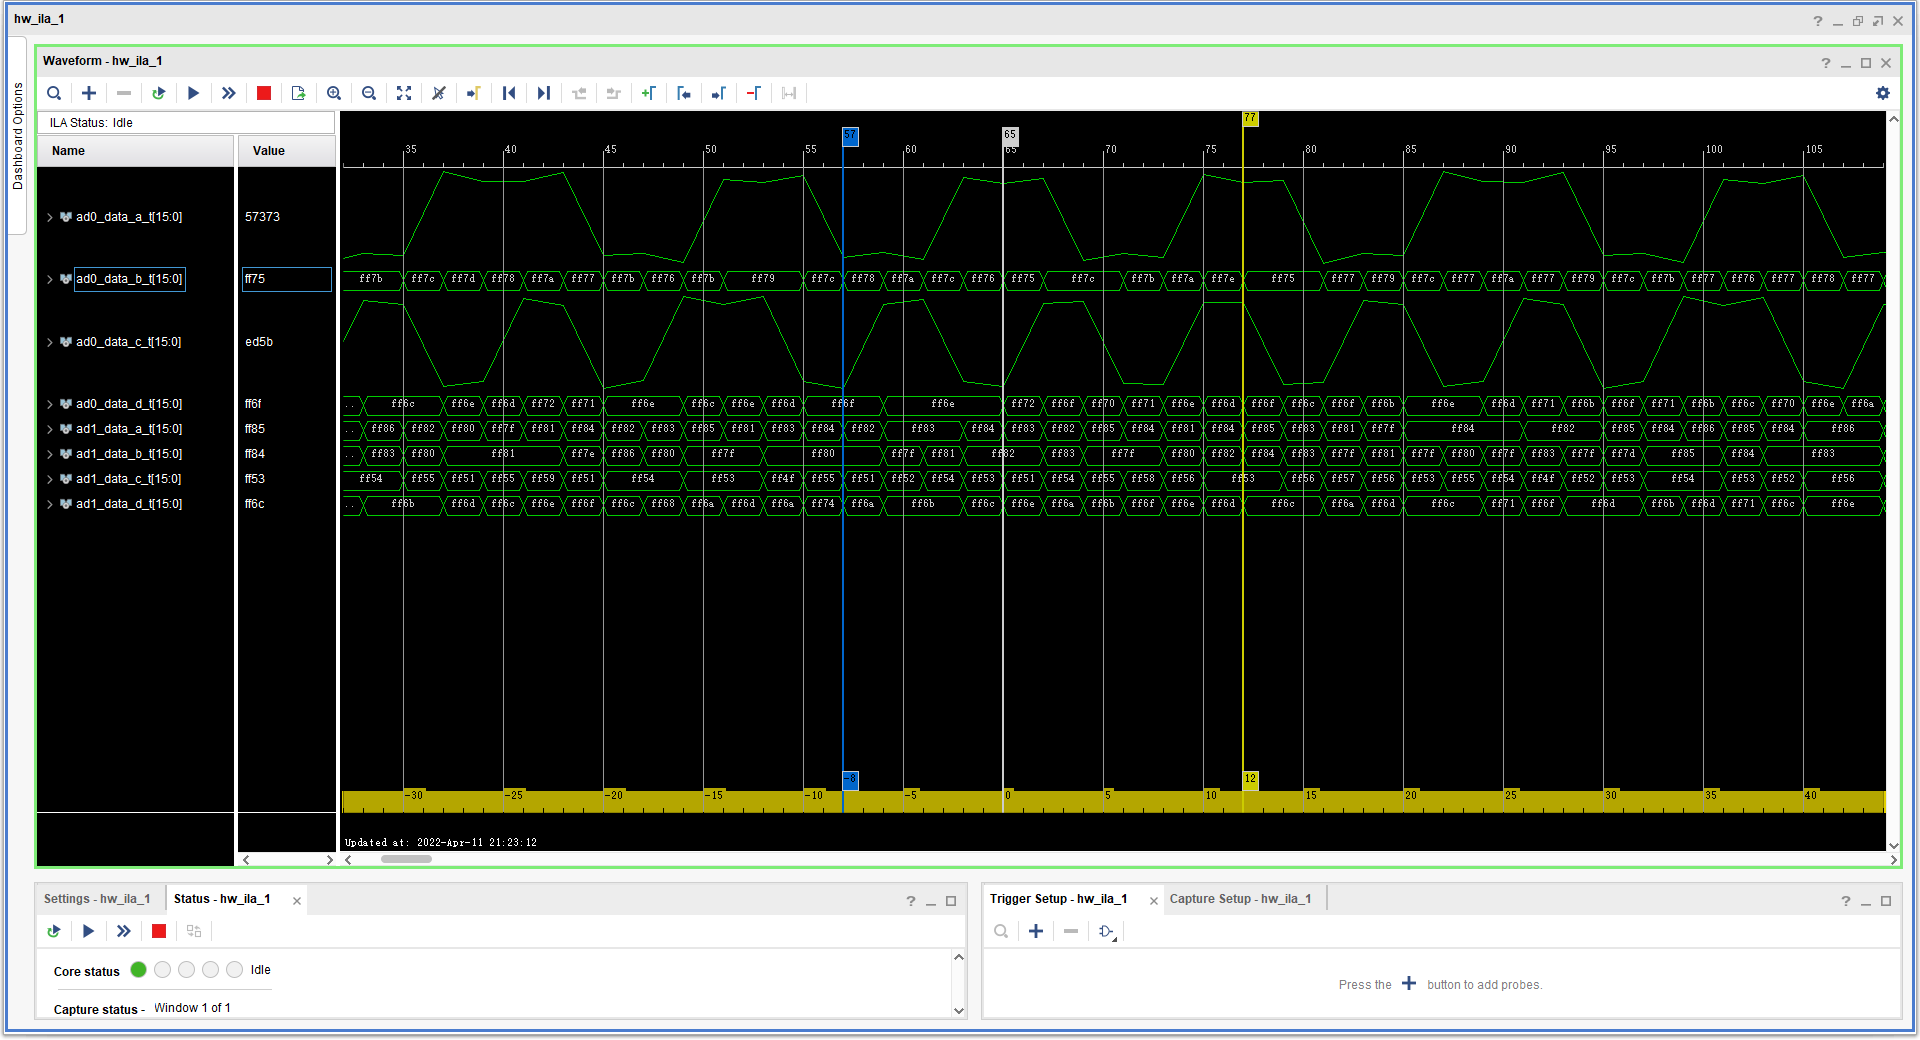Delete the selected marker
Viewport: 1920px width, 1040px height.
754,93
